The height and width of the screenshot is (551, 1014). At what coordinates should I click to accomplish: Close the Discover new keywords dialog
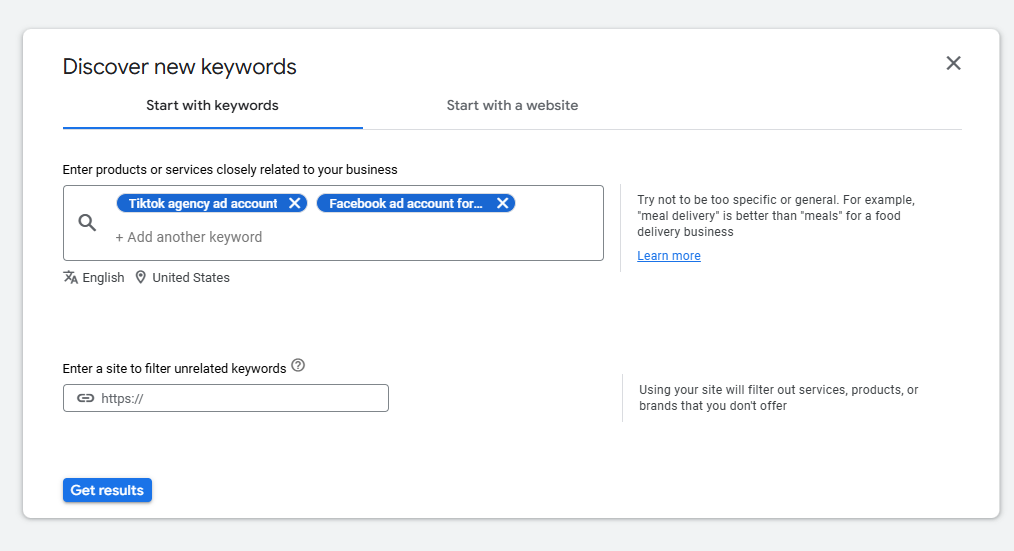953,63
